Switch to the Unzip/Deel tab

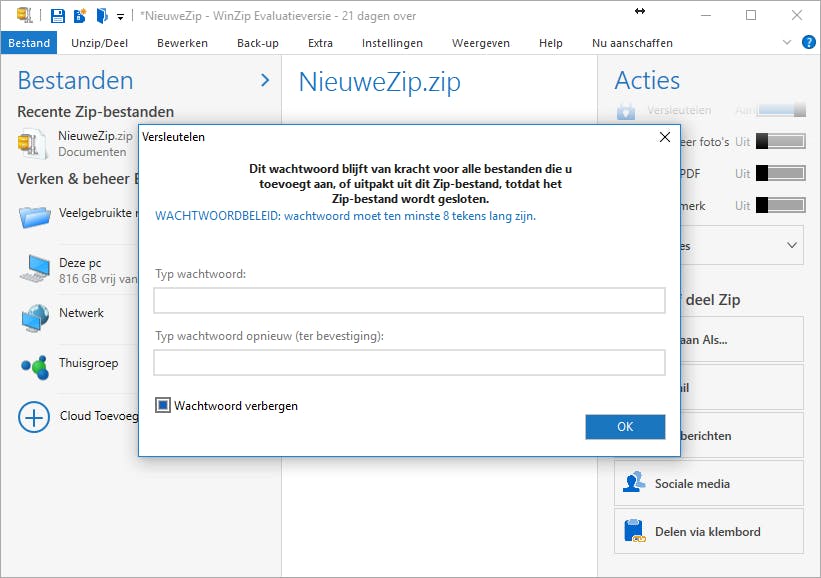pos(99,43)
